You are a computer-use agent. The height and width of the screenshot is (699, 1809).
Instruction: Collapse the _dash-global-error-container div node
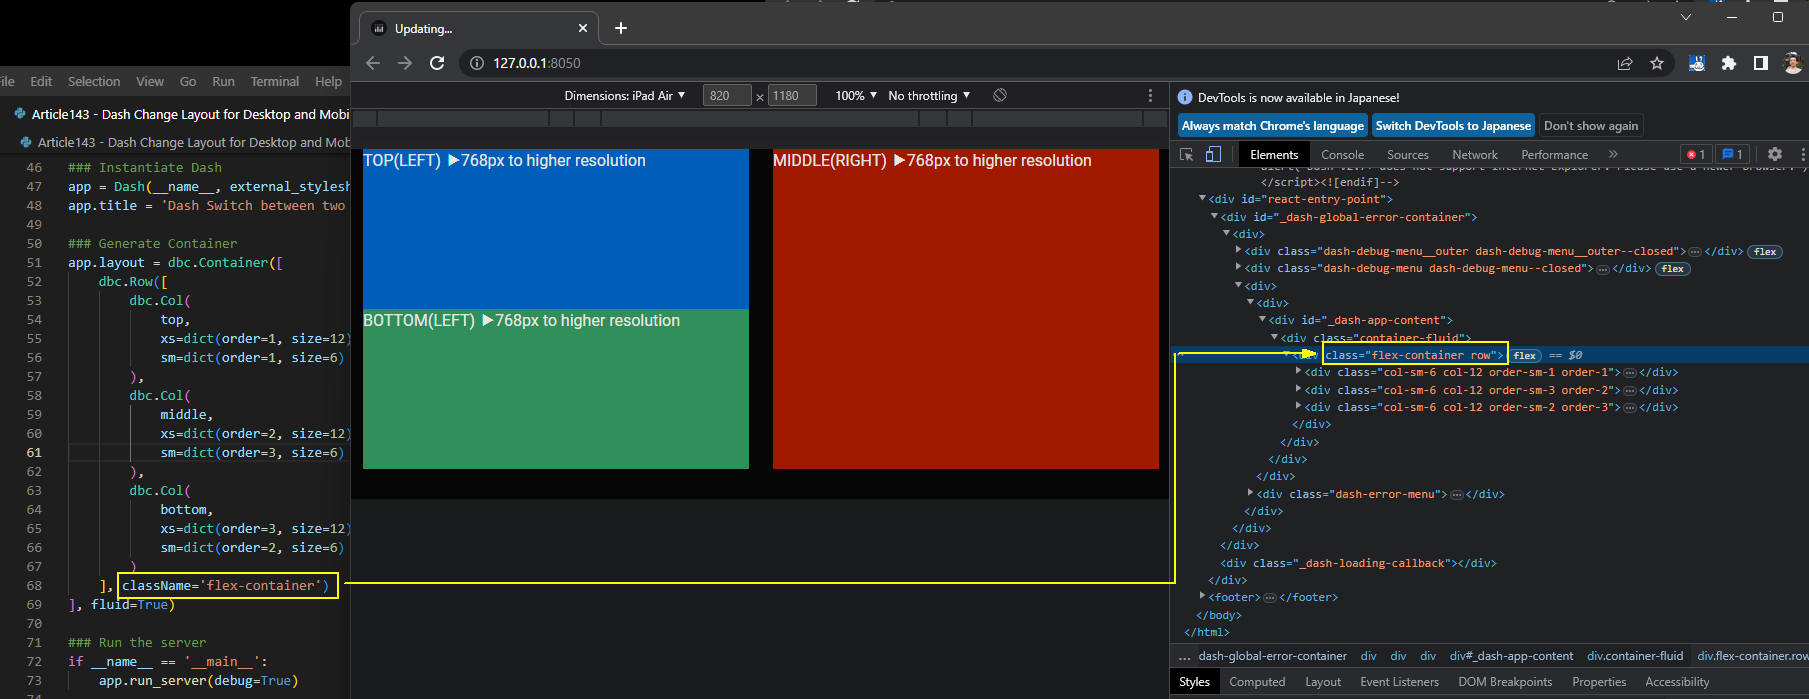[1215, 216]
